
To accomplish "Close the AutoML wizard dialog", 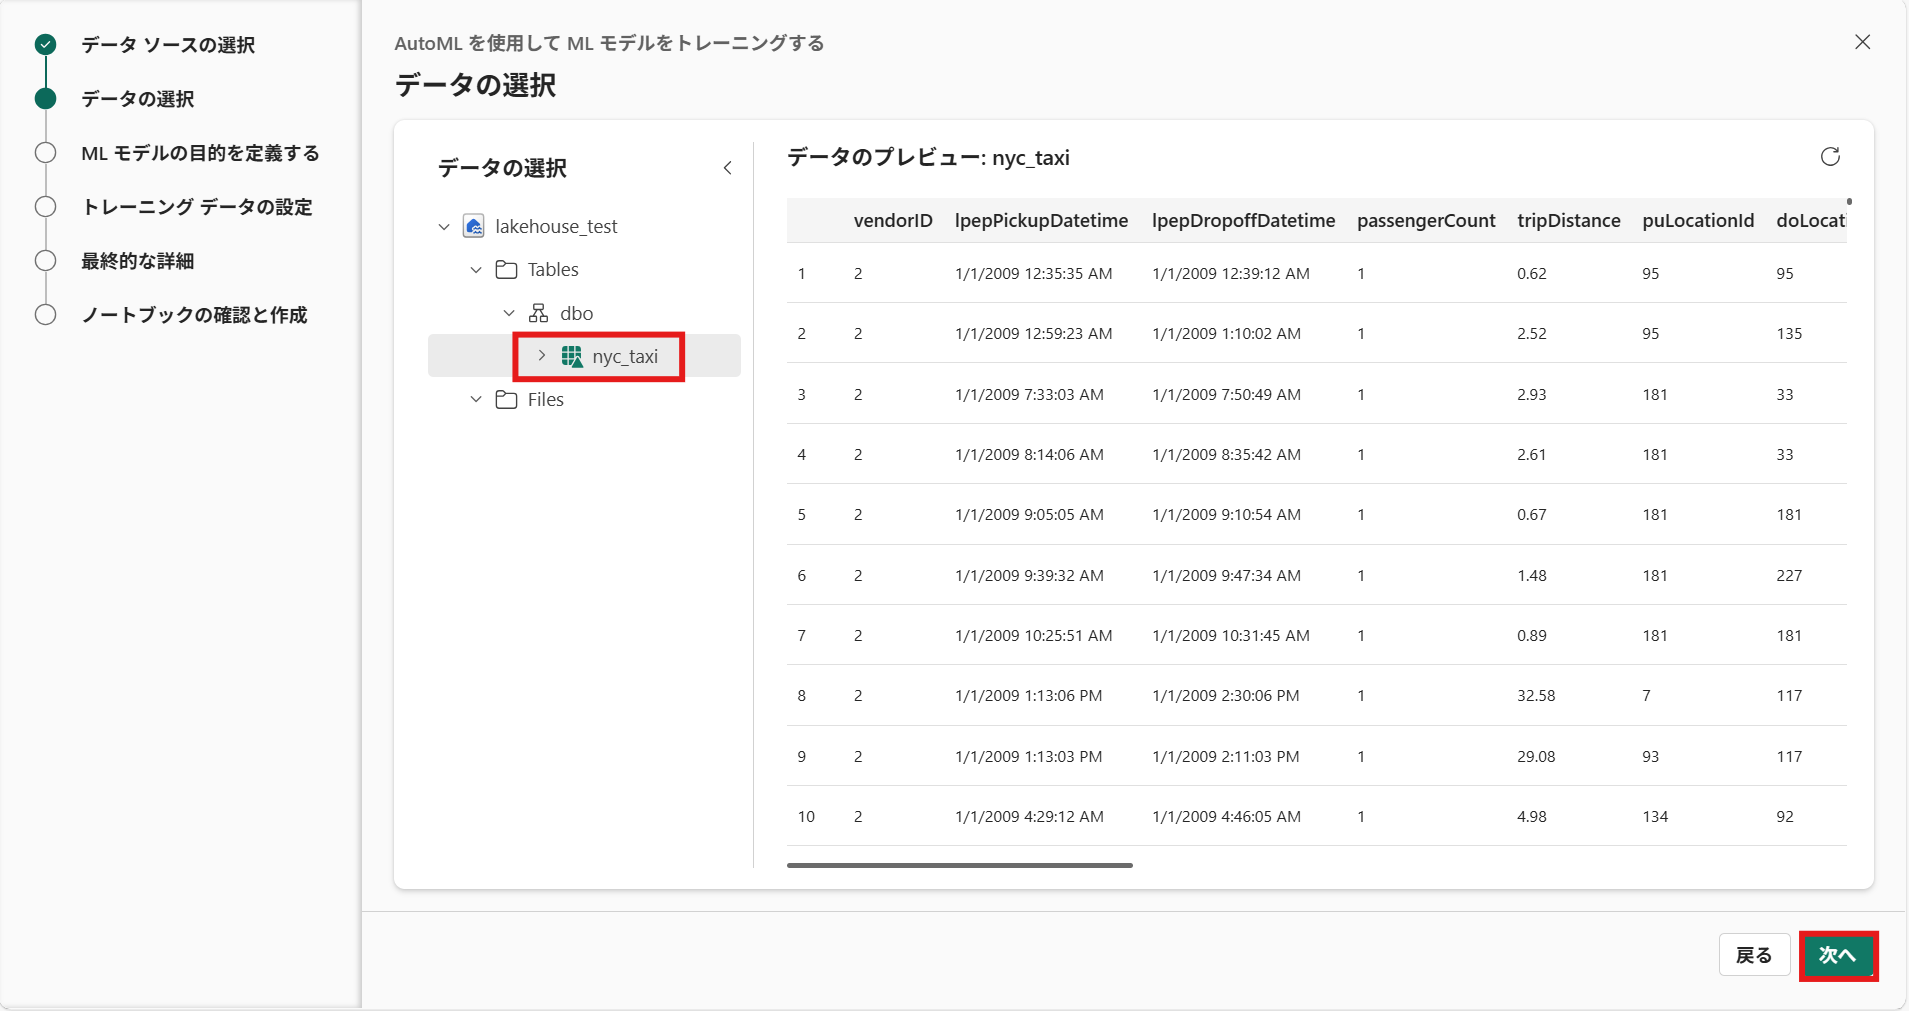I will [x=1862, y=42].
